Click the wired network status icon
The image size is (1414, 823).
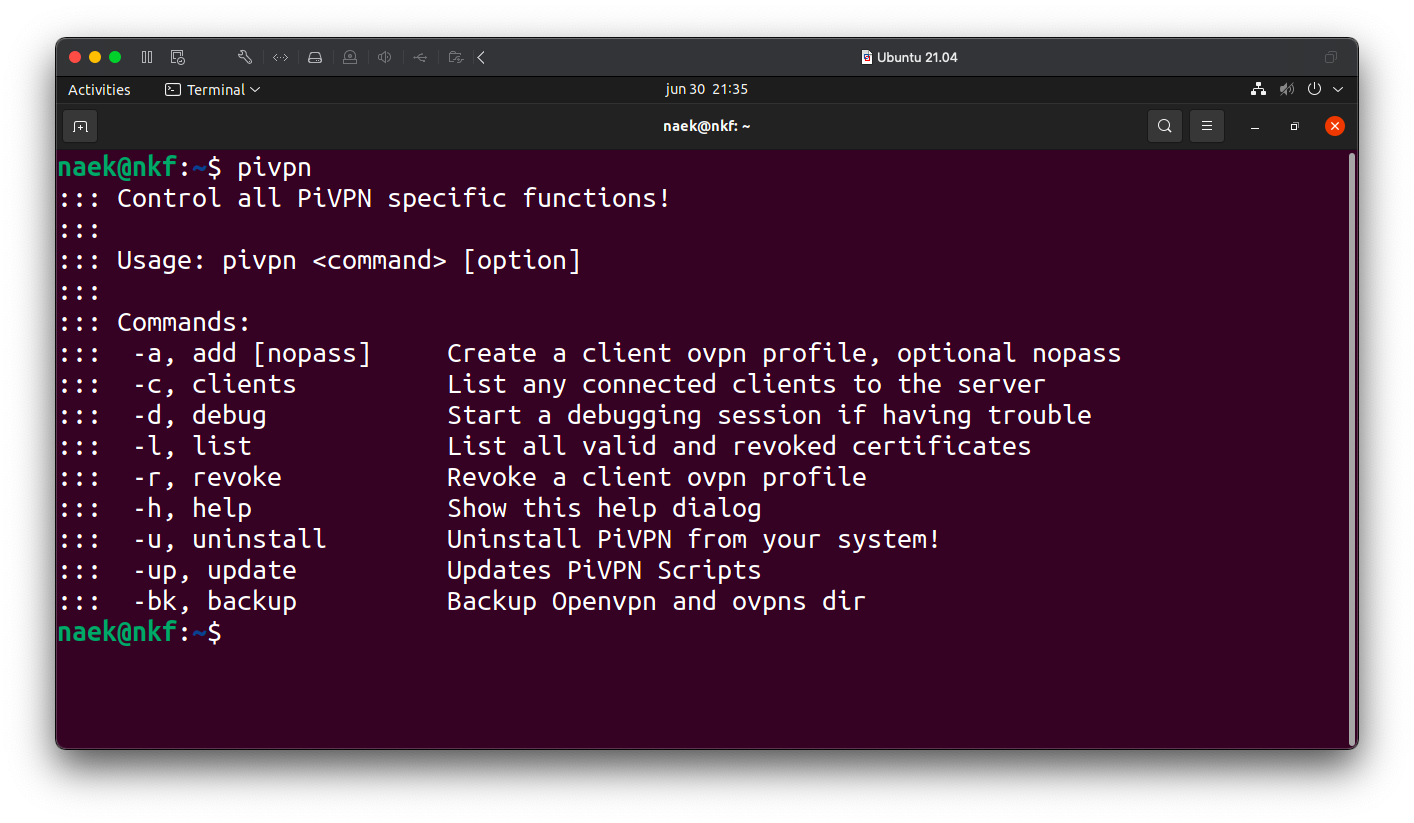tap(1258, 89)
